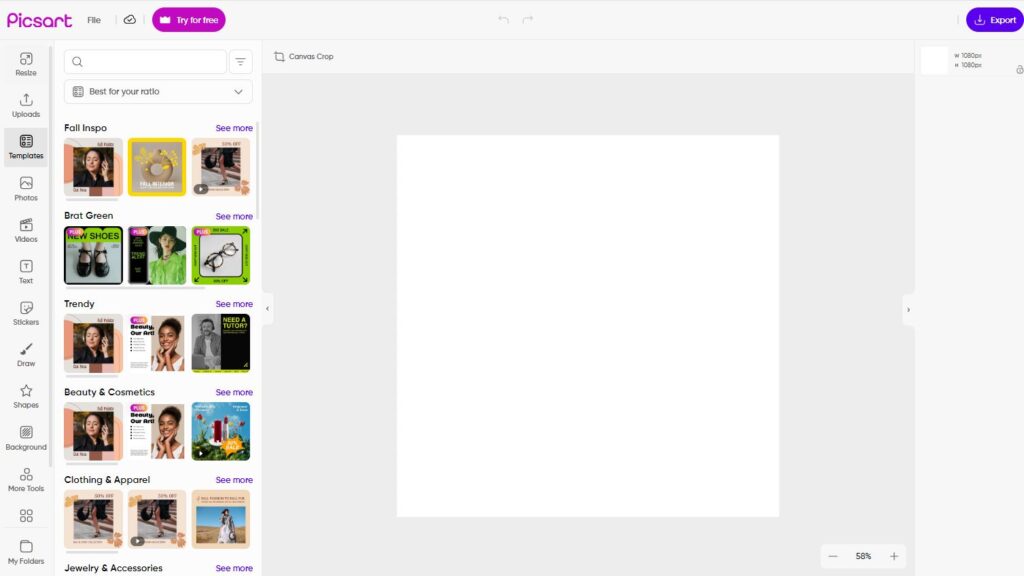Zoom out with the minus button

point(833,556)
